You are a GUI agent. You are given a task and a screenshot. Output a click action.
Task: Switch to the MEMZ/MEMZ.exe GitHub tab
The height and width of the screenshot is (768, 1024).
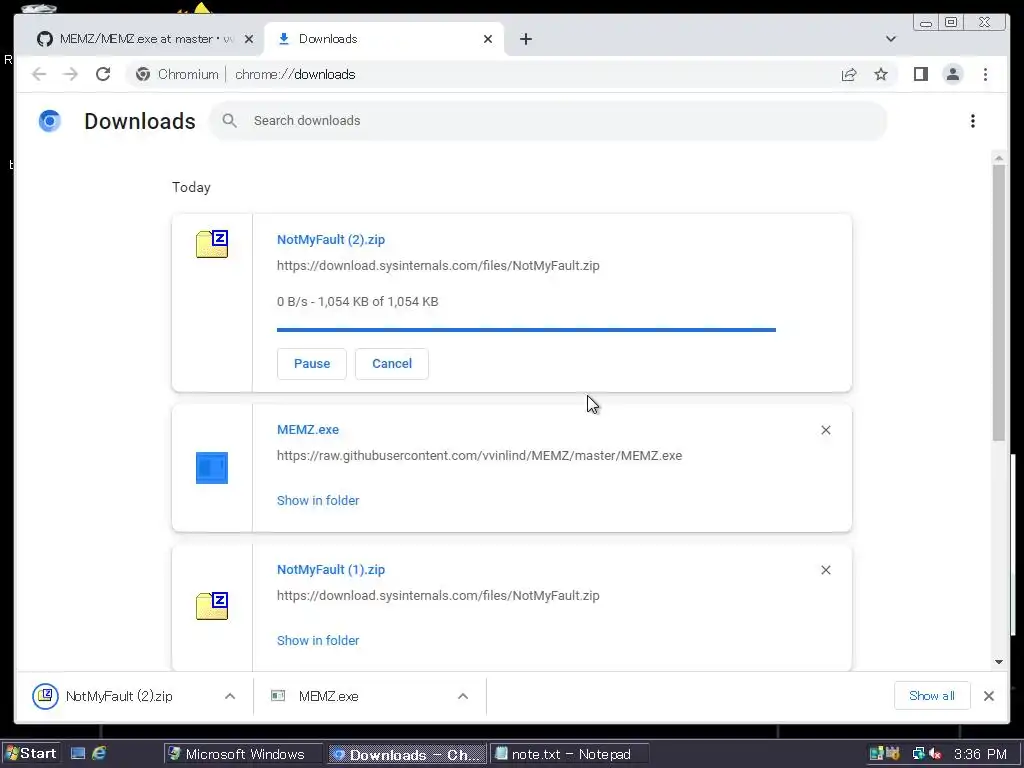tap(144, 39)
